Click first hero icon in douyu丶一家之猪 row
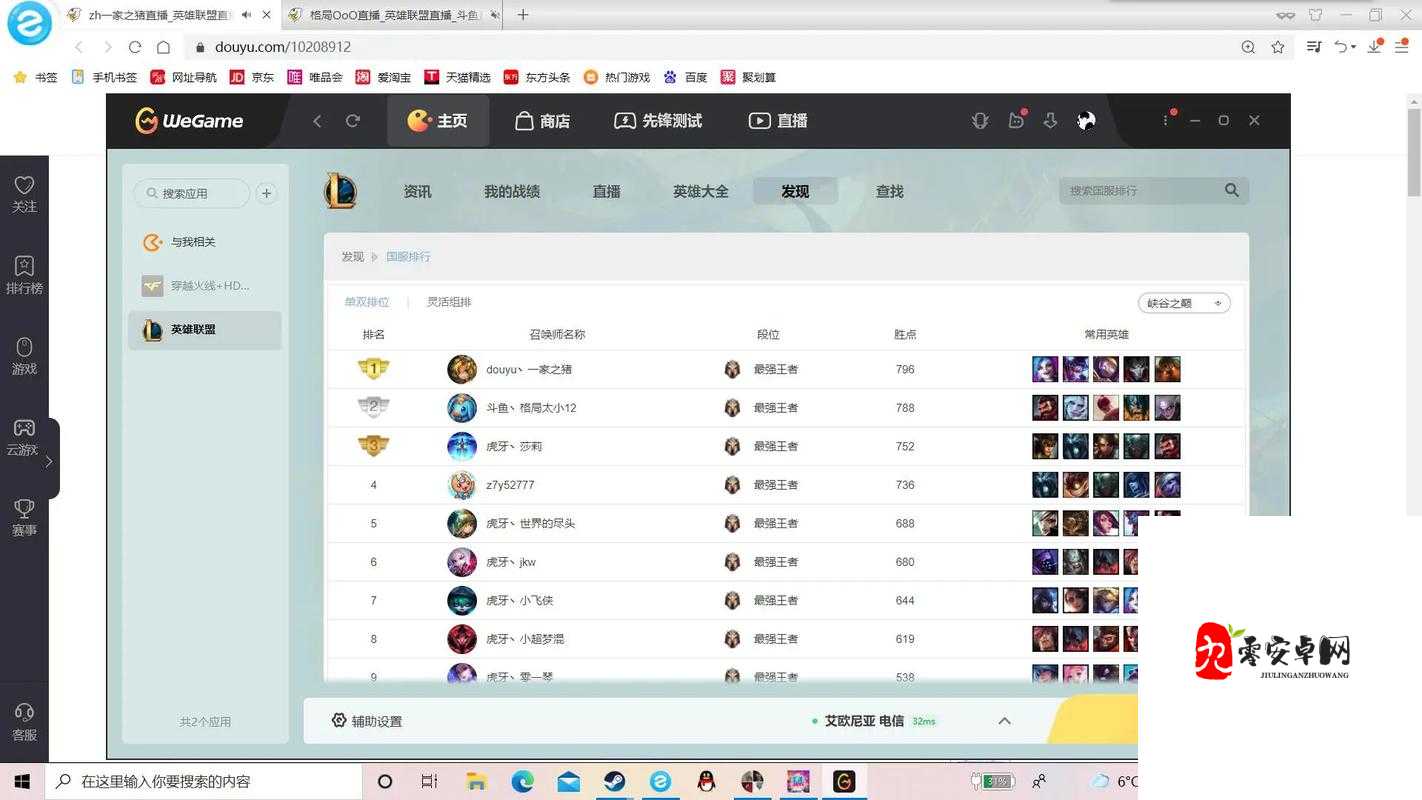The image size is (1422, 800). coord(1045,369)
